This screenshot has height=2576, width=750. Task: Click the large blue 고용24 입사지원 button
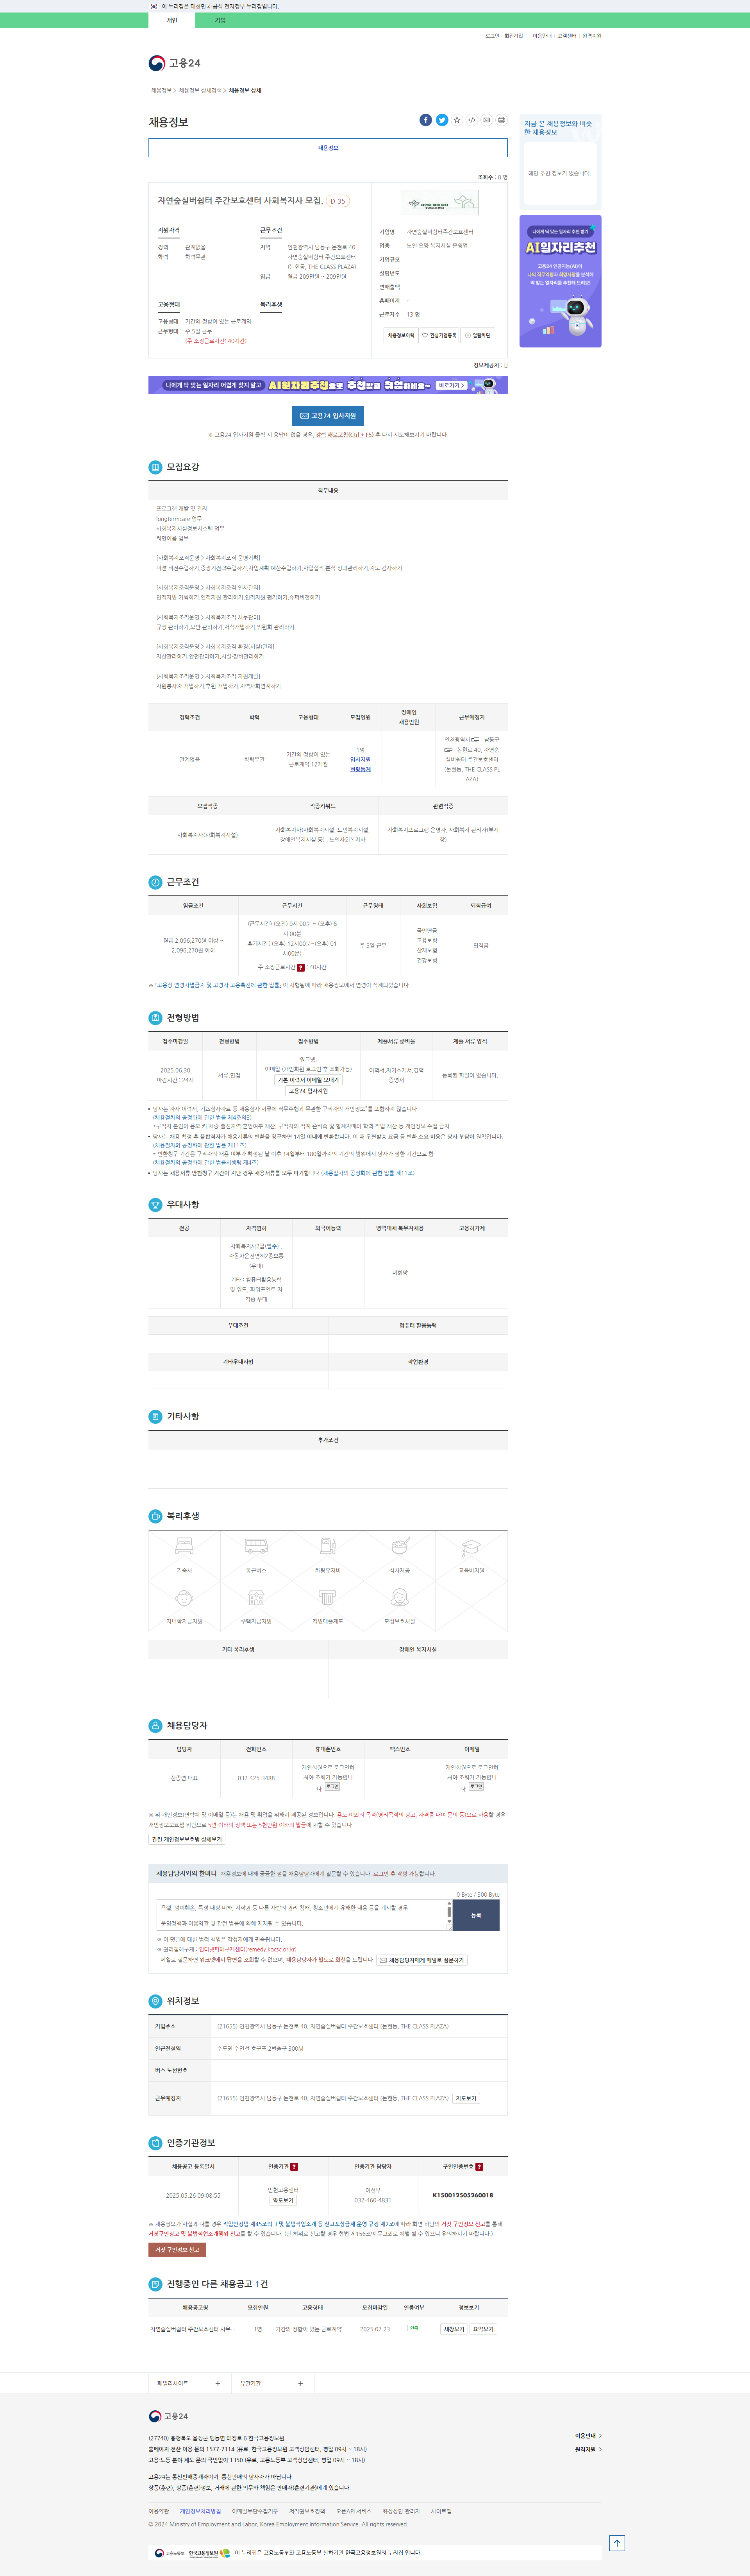(x=328, y=415)
